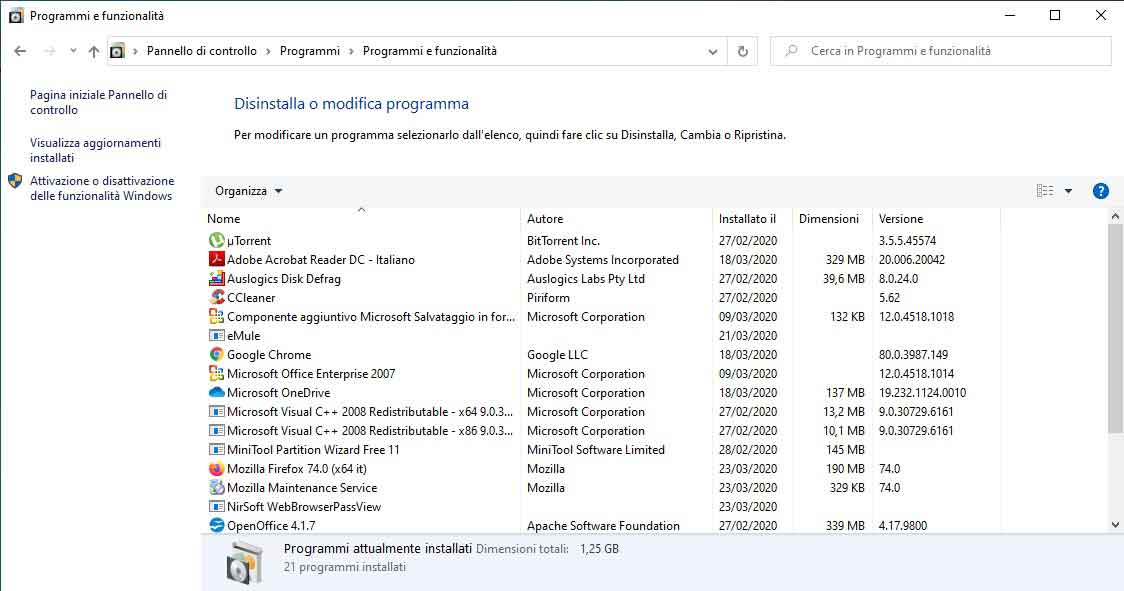Open the Organizza dropdown menu
1124x591 pixels.
click(x=249, y=191)
